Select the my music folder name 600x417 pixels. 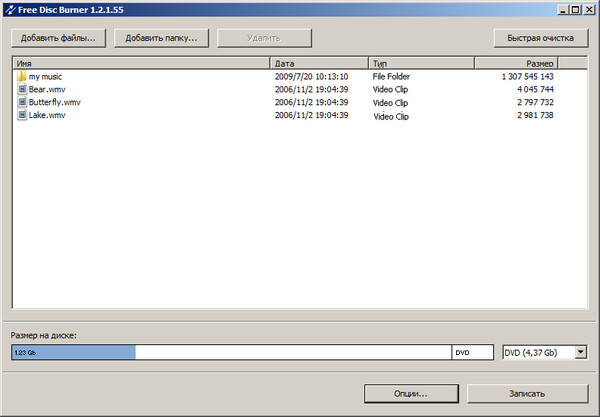[45, 77]
